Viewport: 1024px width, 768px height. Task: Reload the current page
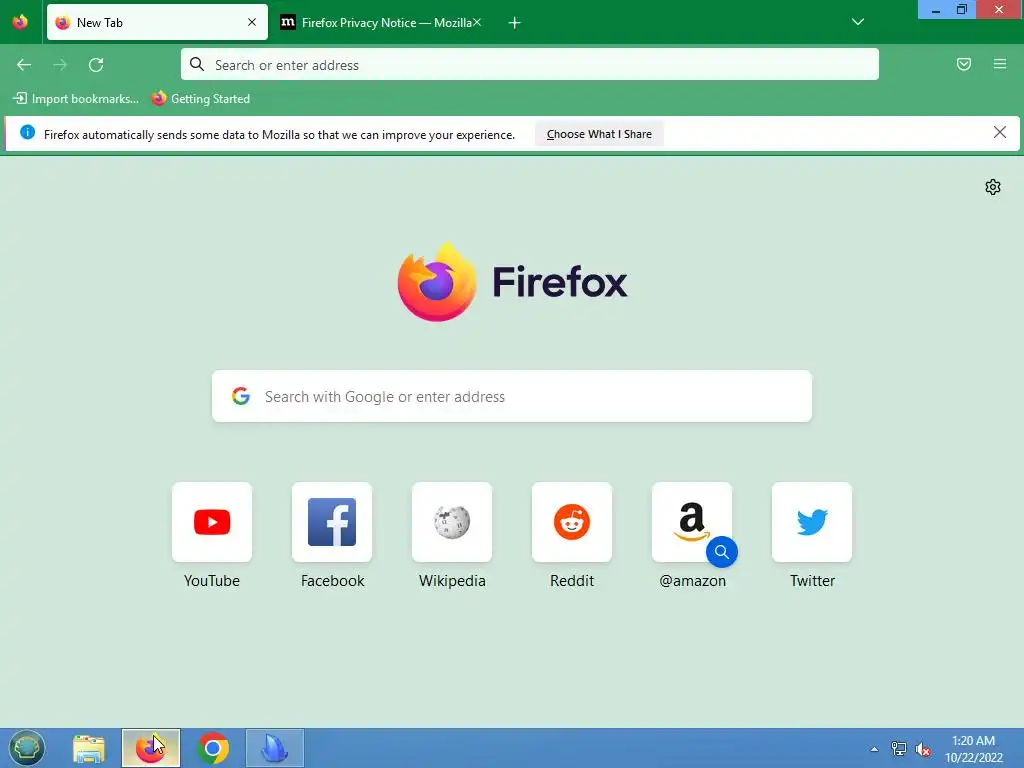click(x=96, y=65)
